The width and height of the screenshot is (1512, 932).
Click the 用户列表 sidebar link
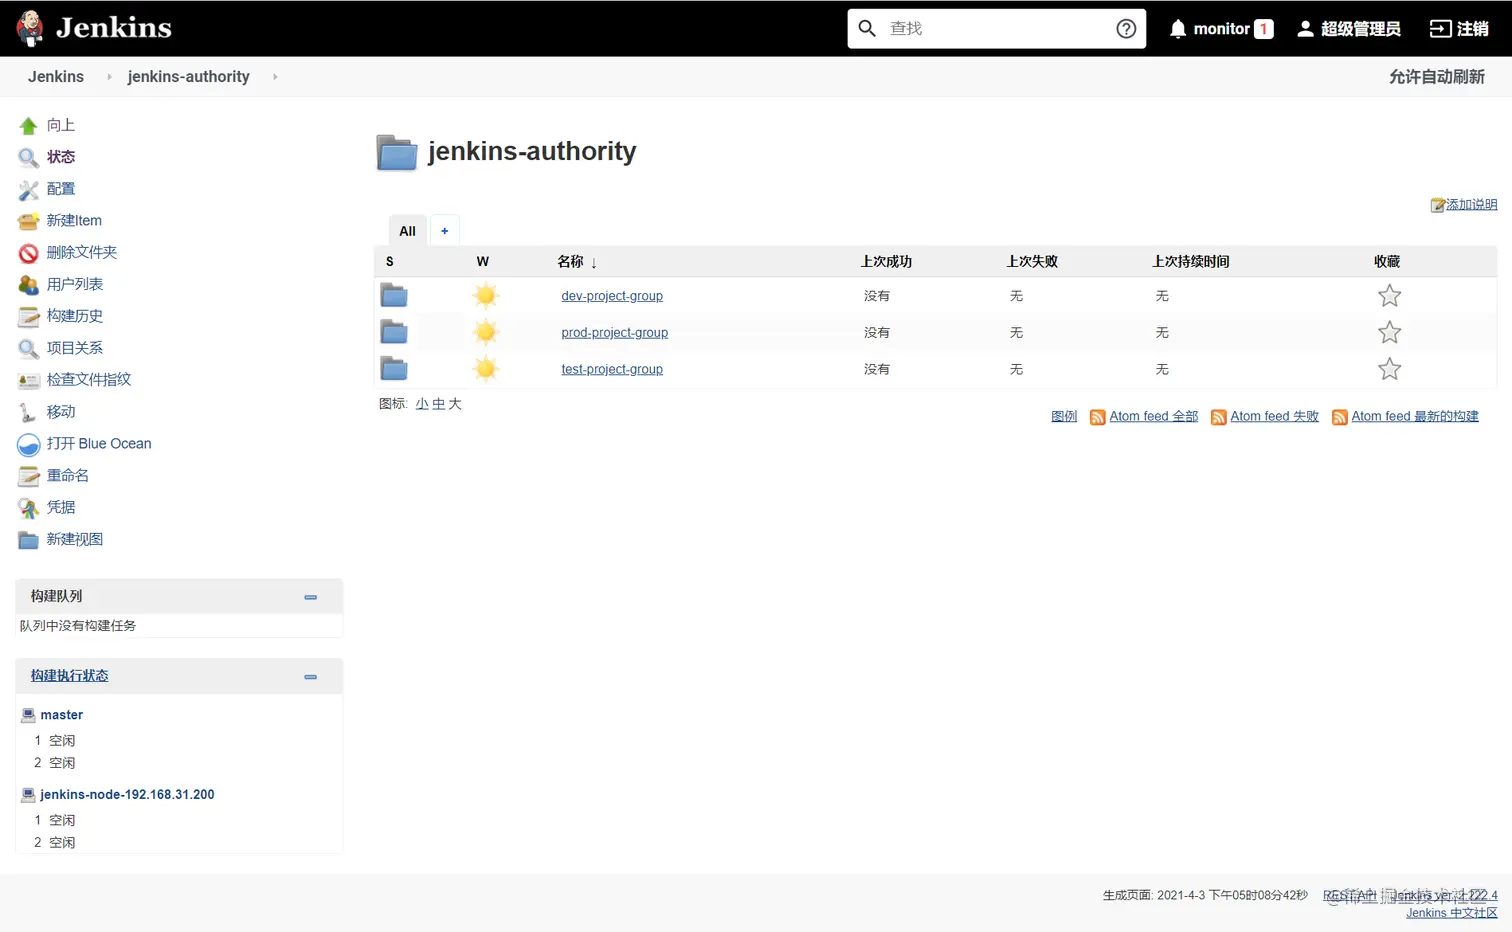(x=75, y=285)
